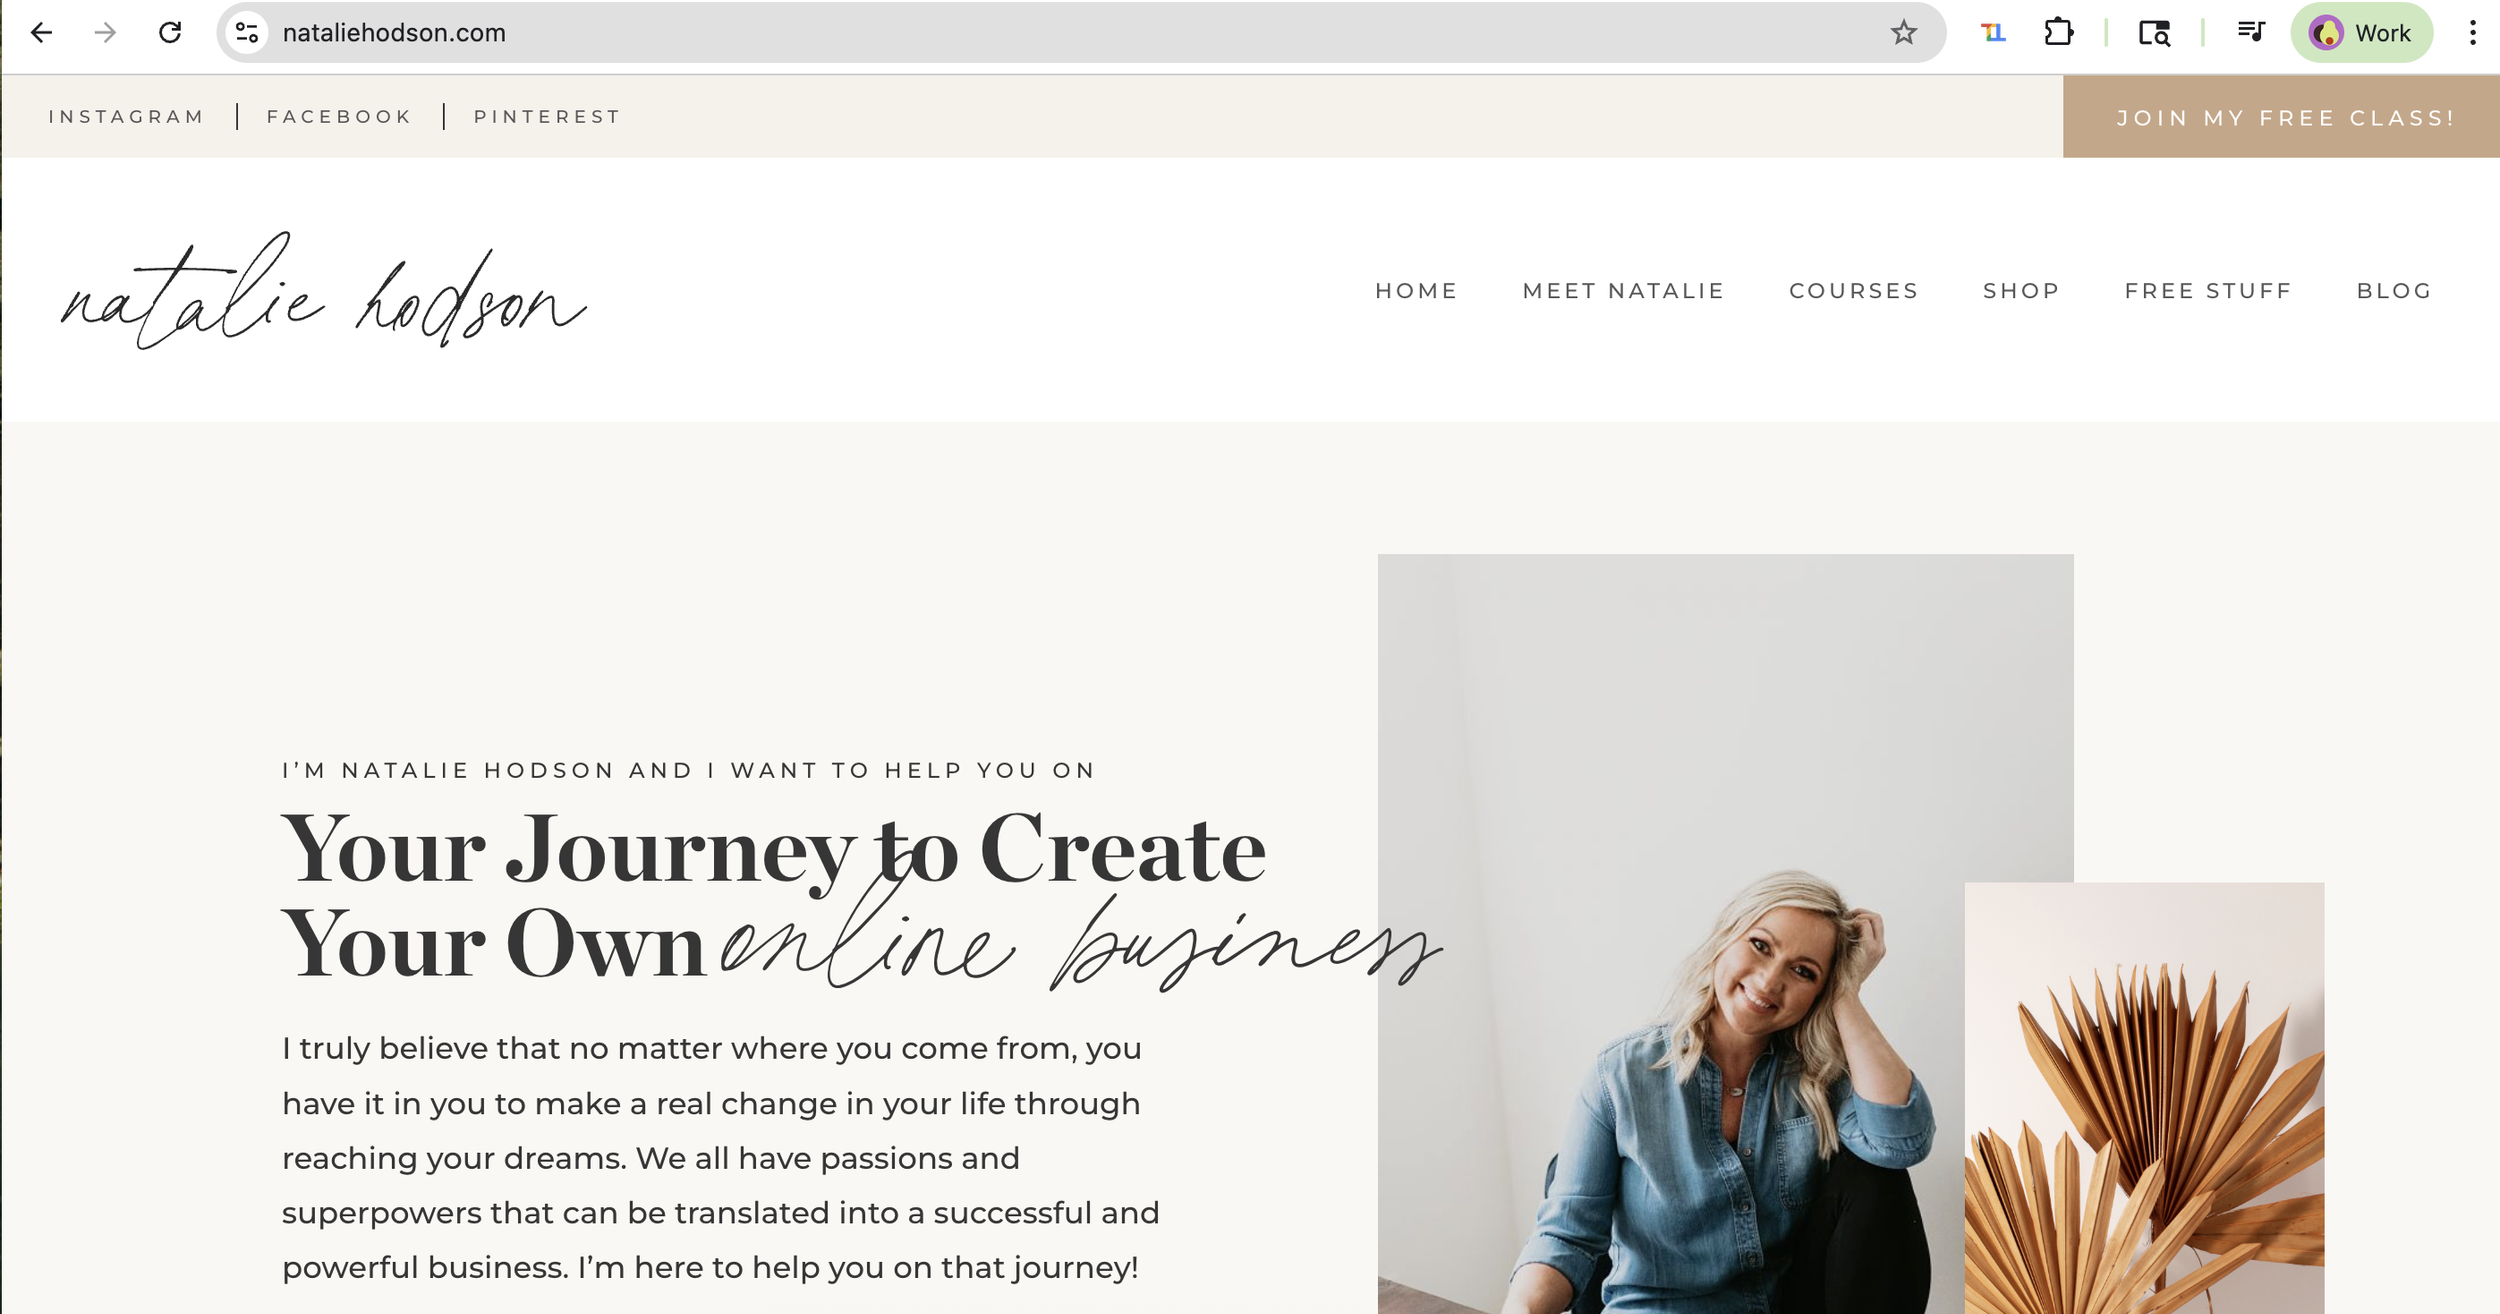The image size is (2500, 1314).
Task: Reload the page with the refresh icon
Action: (x=170, y=33)
